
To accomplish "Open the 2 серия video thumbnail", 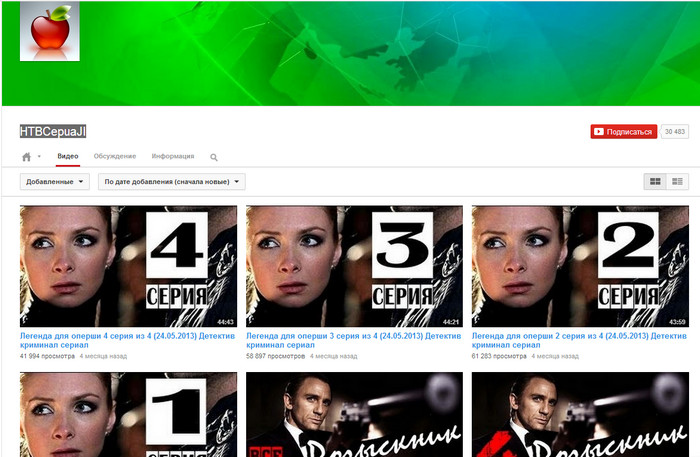I will (580, 266).
